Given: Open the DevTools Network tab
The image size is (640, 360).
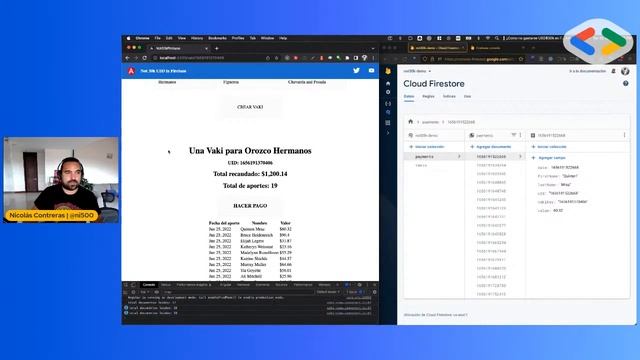Looking at the screenshot, I should [243, 285].
